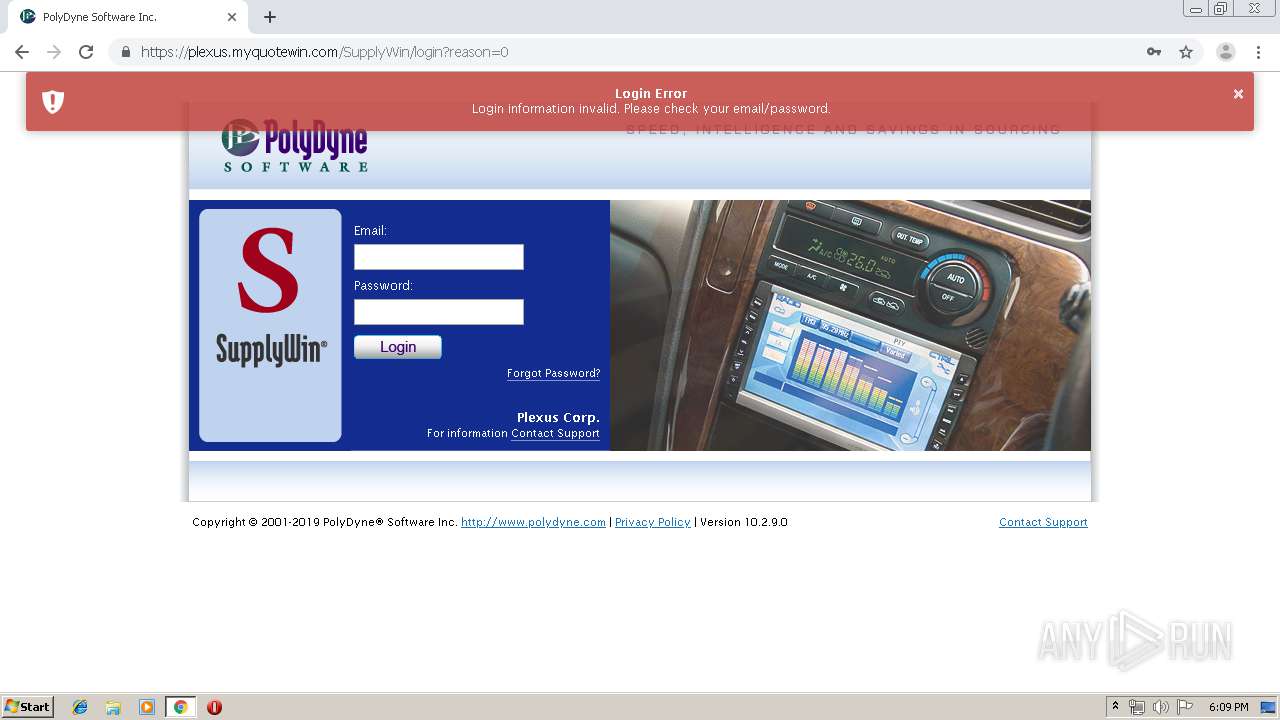Click the PolyDyne Software logo
1280x720 pixels.
coord(295,145)
